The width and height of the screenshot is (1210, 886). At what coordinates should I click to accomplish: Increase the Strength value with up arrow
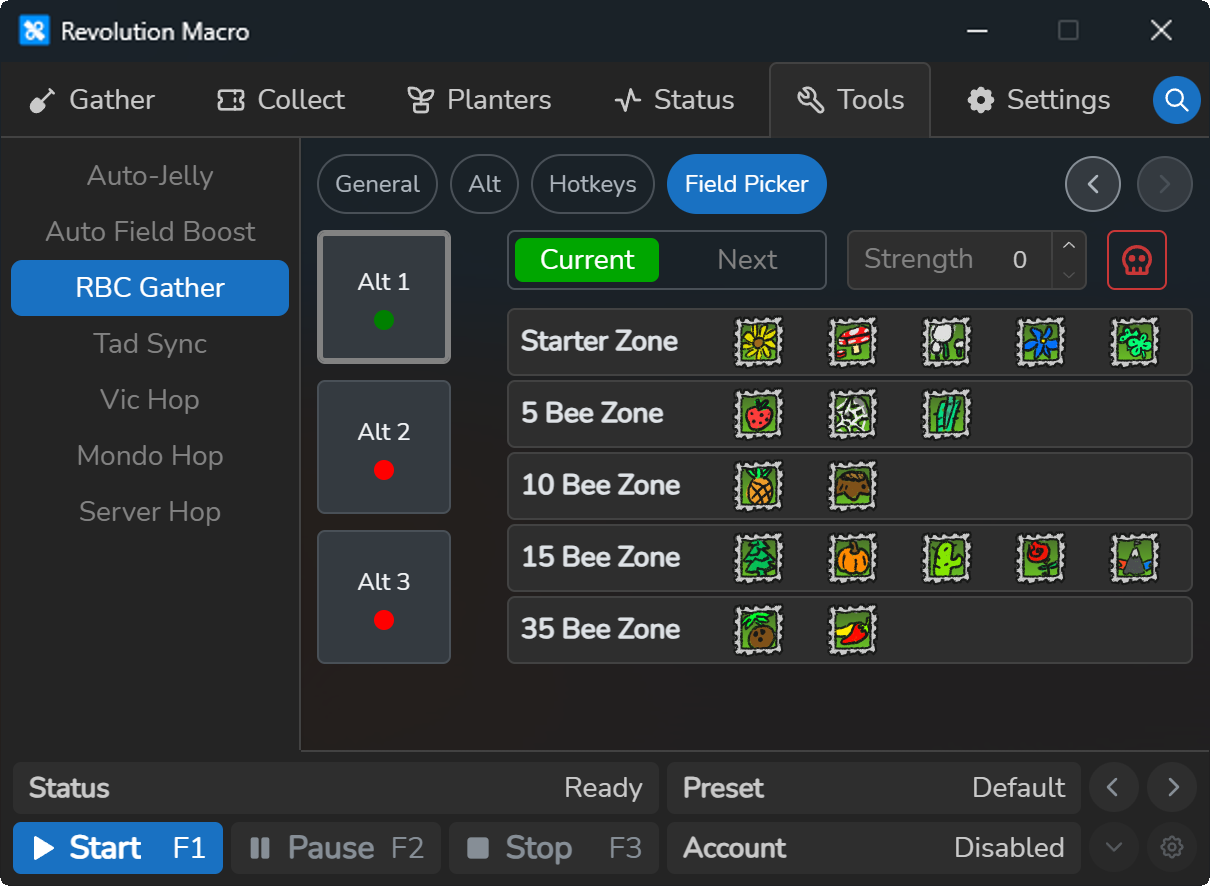[x=1069, y=246]
